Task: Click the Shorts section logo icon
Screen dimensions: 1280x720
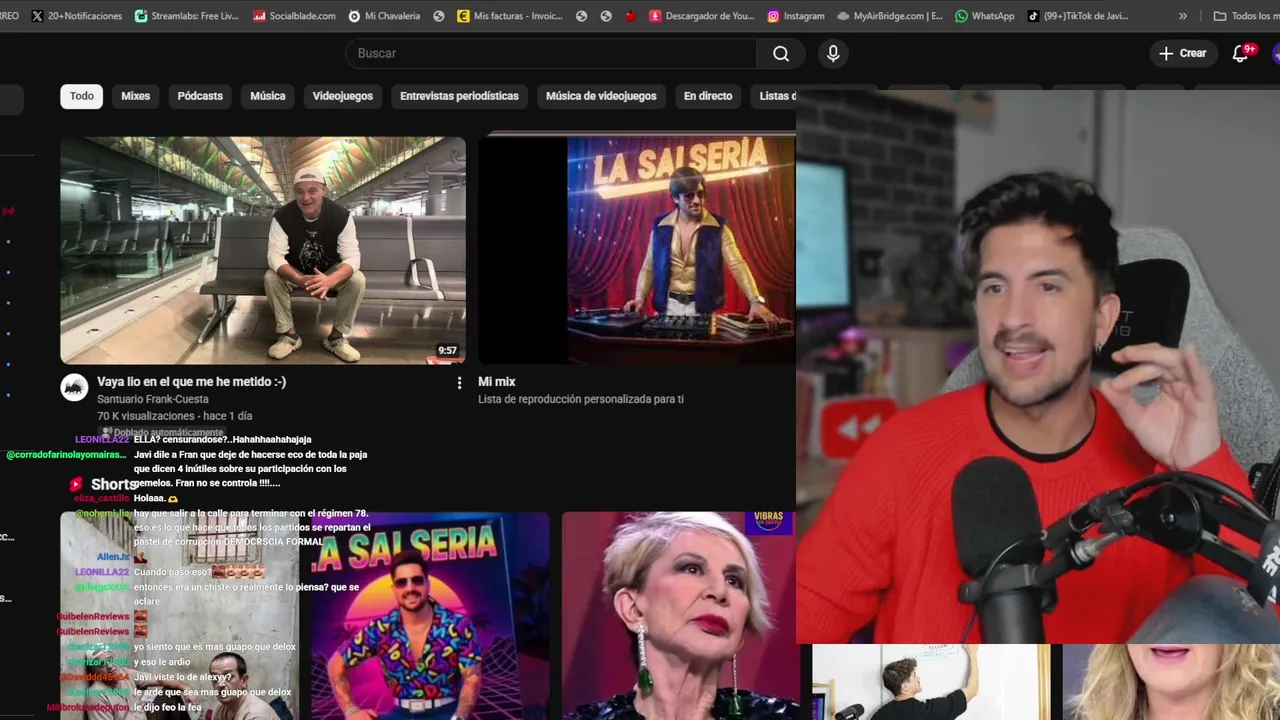Action: pos(76,485)
